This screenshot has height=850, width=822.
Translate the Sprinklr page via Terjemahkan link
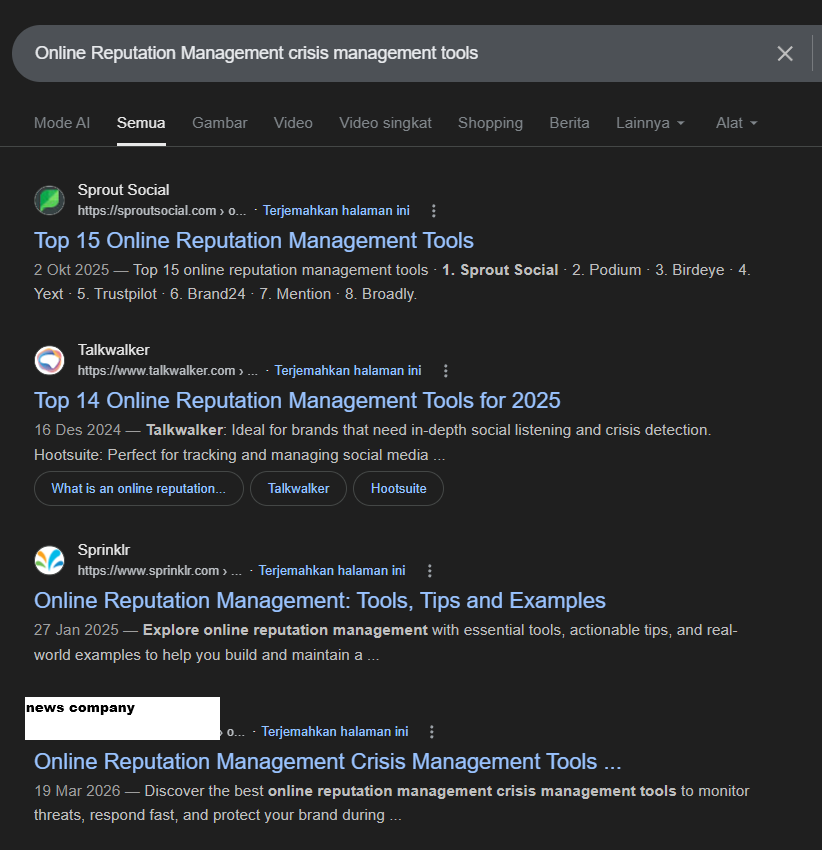pyautogui.click(x=332, y=571)
